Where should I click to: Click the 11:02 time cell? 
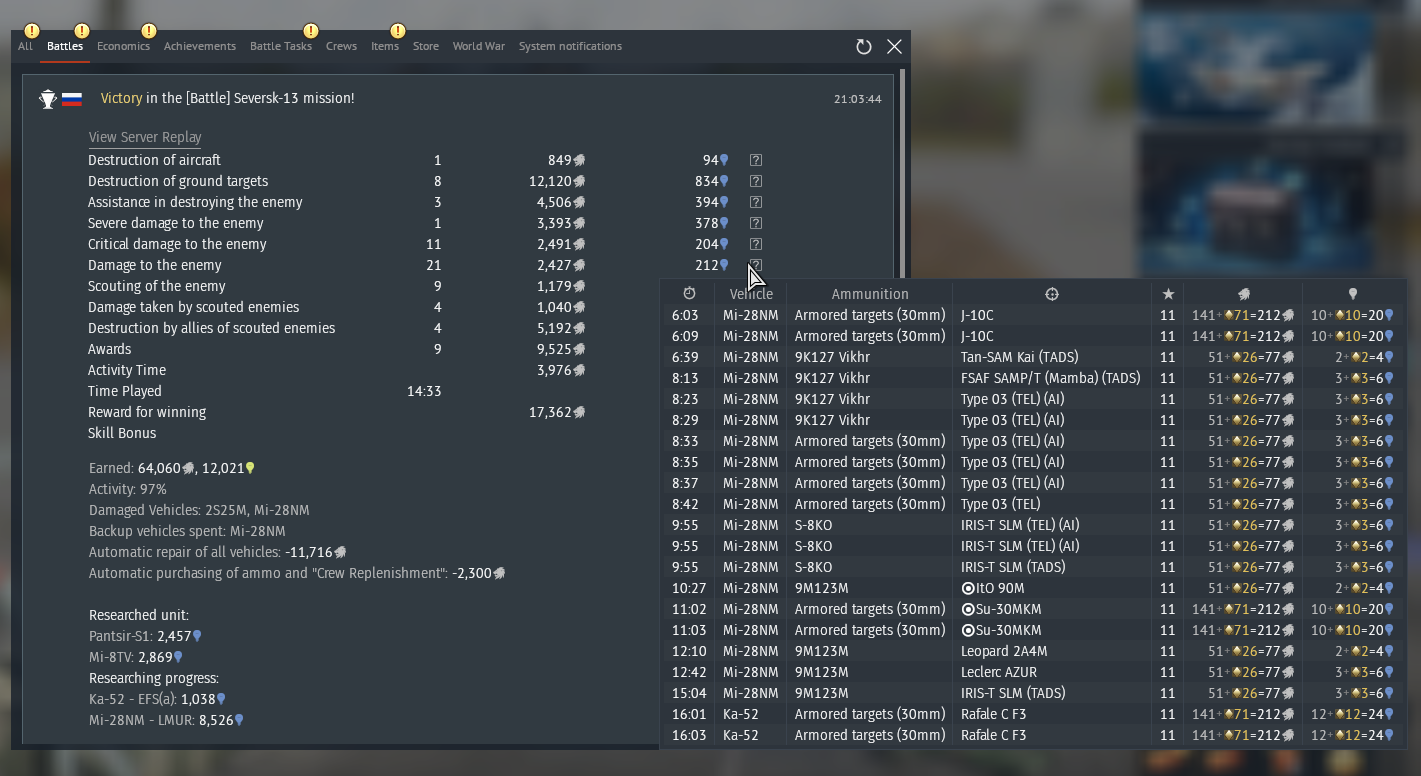[x=689, y=609]
